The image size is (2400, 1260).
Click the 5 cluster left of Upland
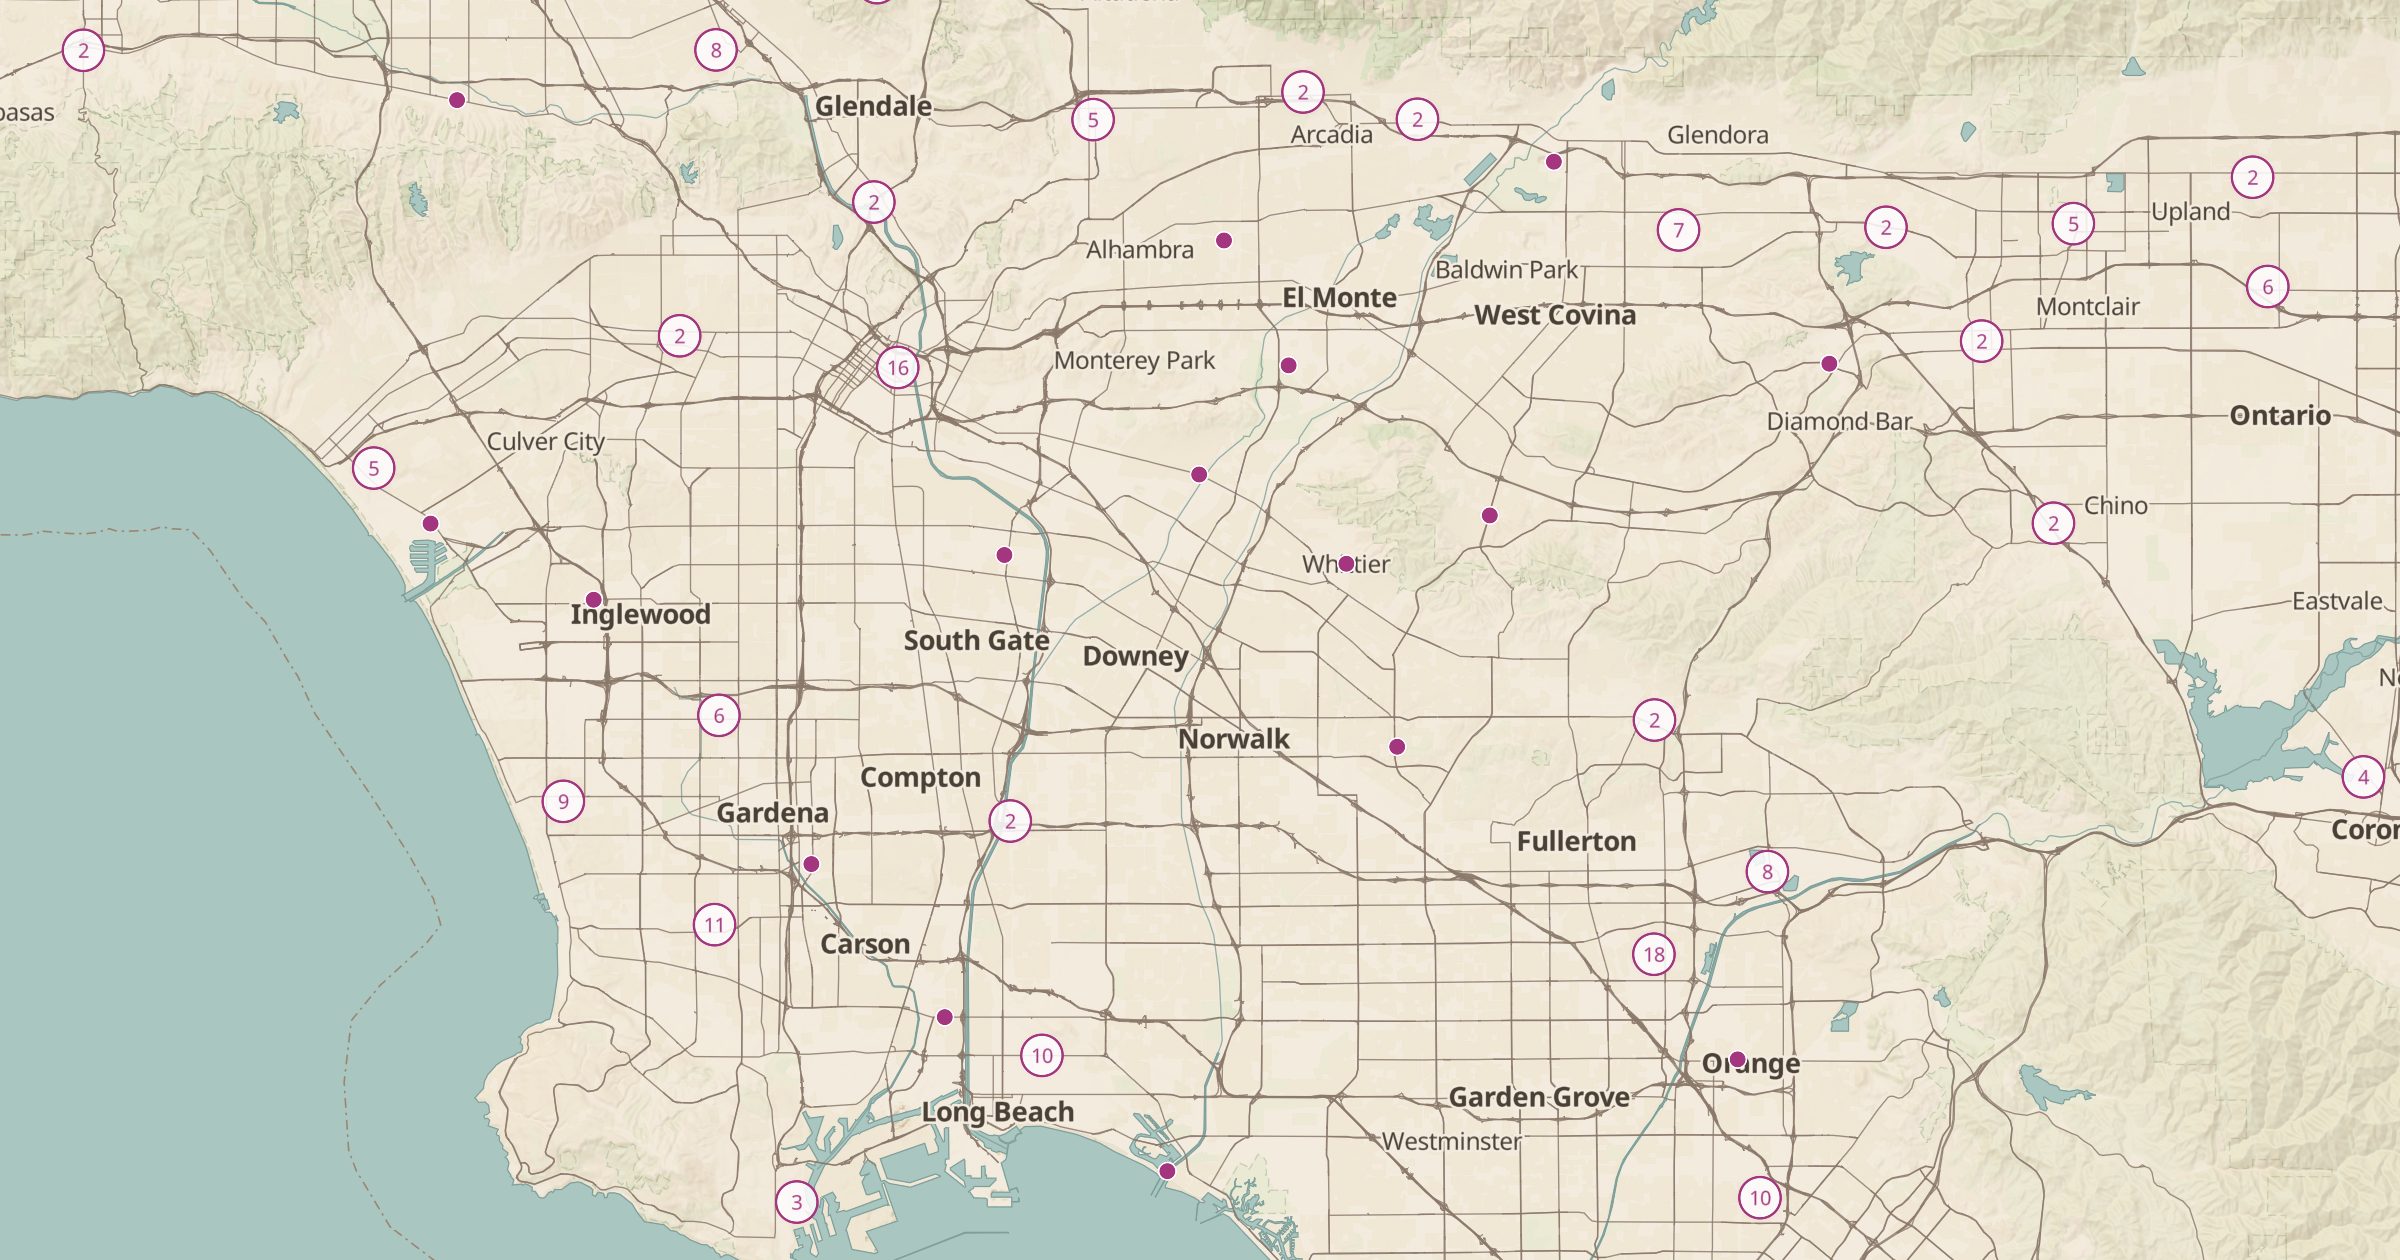point(2073,224)
